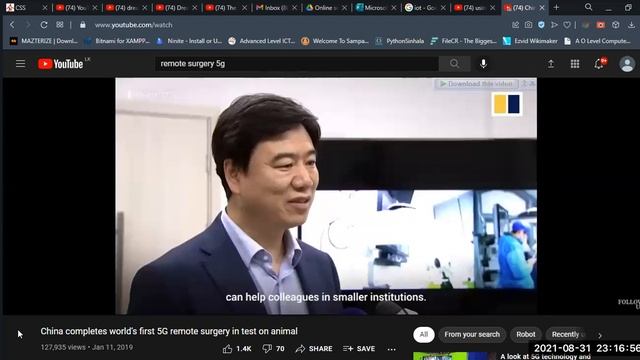
Task: Click the site padlock security icon
Action: [83, 25]
